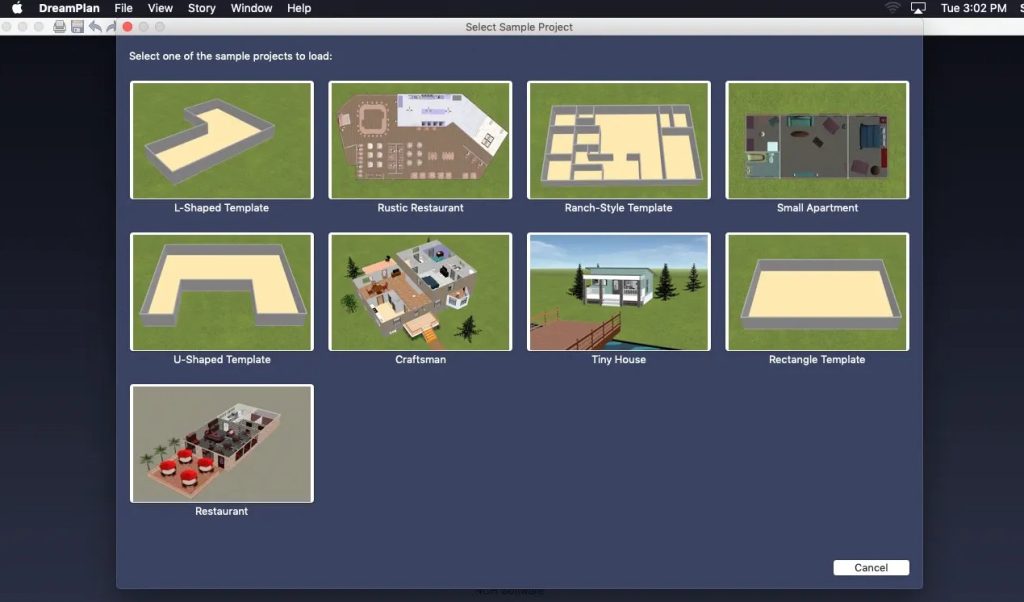Load the Tiny House sample project

618,291
